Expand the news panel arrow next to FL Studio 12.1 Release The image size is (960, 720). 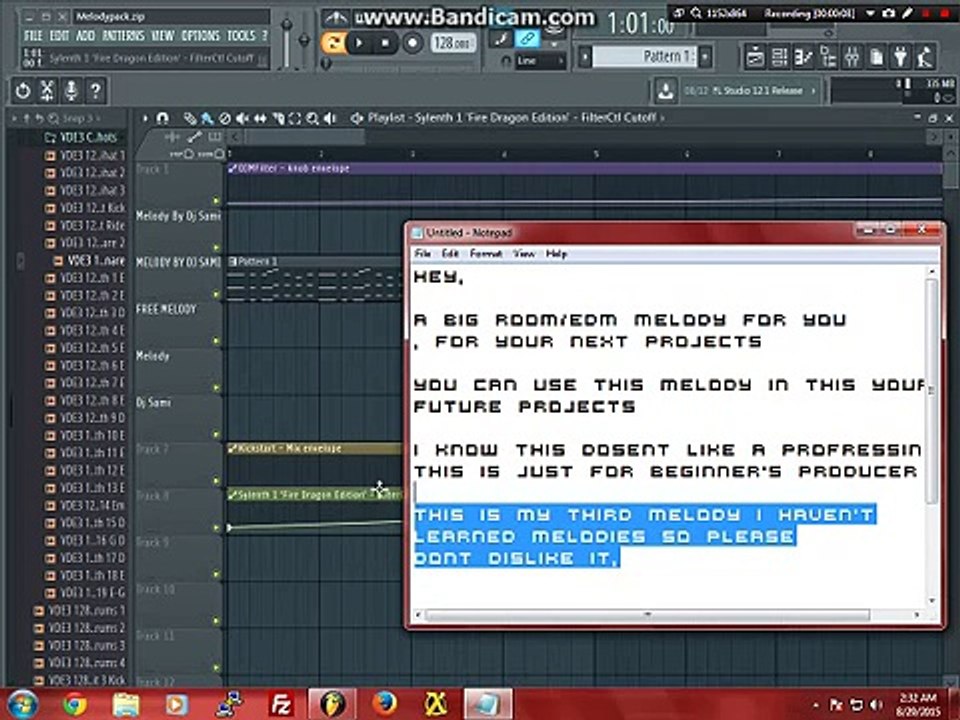pos(813,91)
